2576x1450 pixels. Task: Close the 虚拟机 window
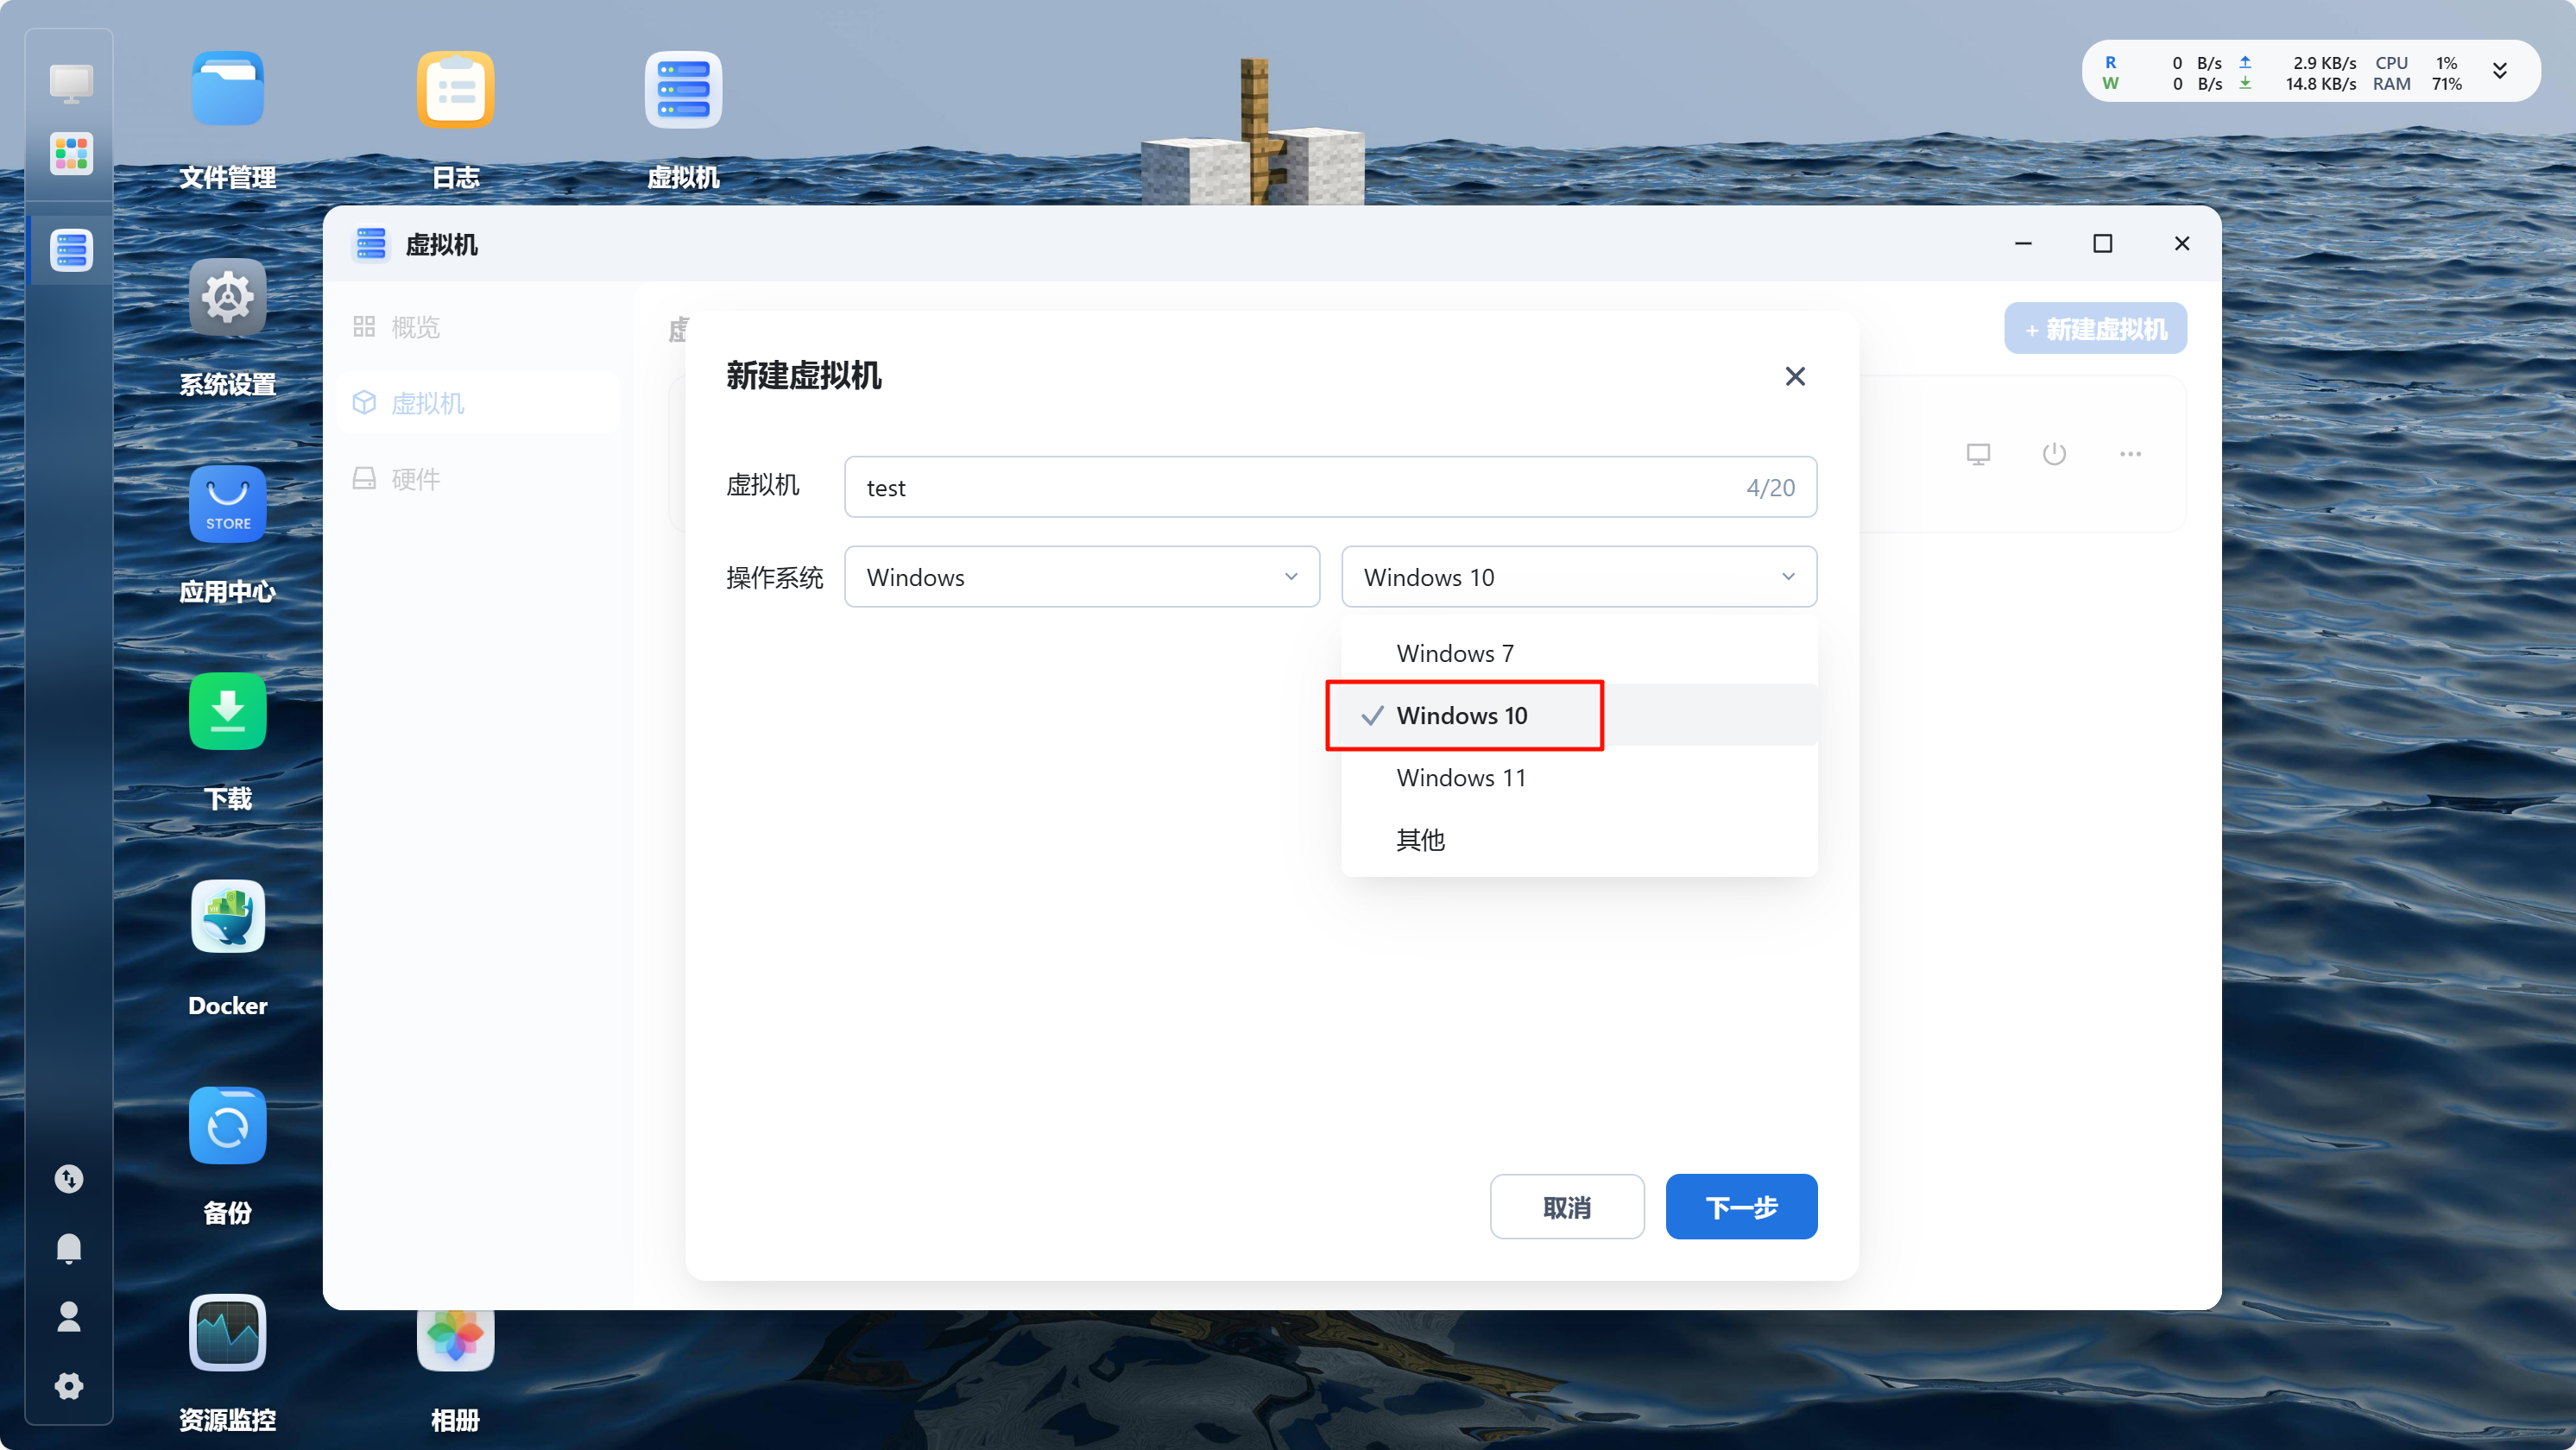click(2182, 243)
